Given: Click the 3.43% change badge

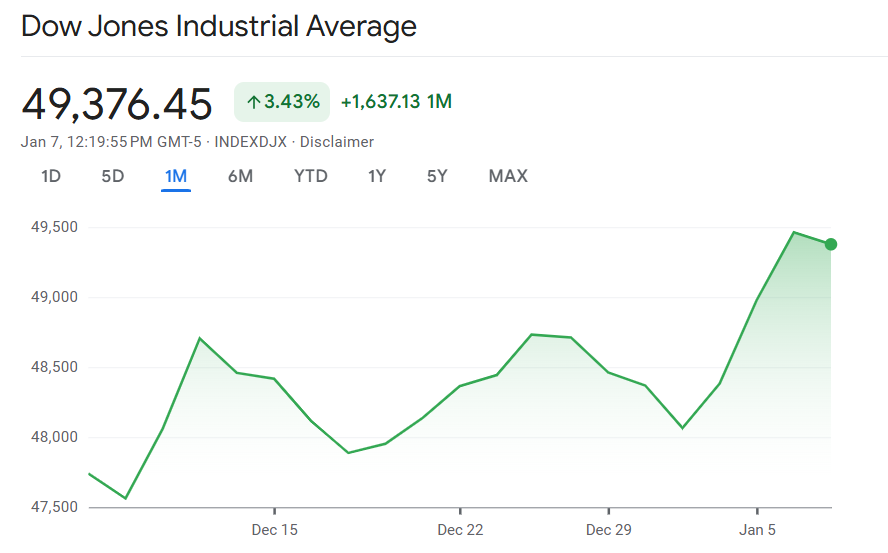Looking at the screenshot, I should pyautogui.click(x=282, y=102).
